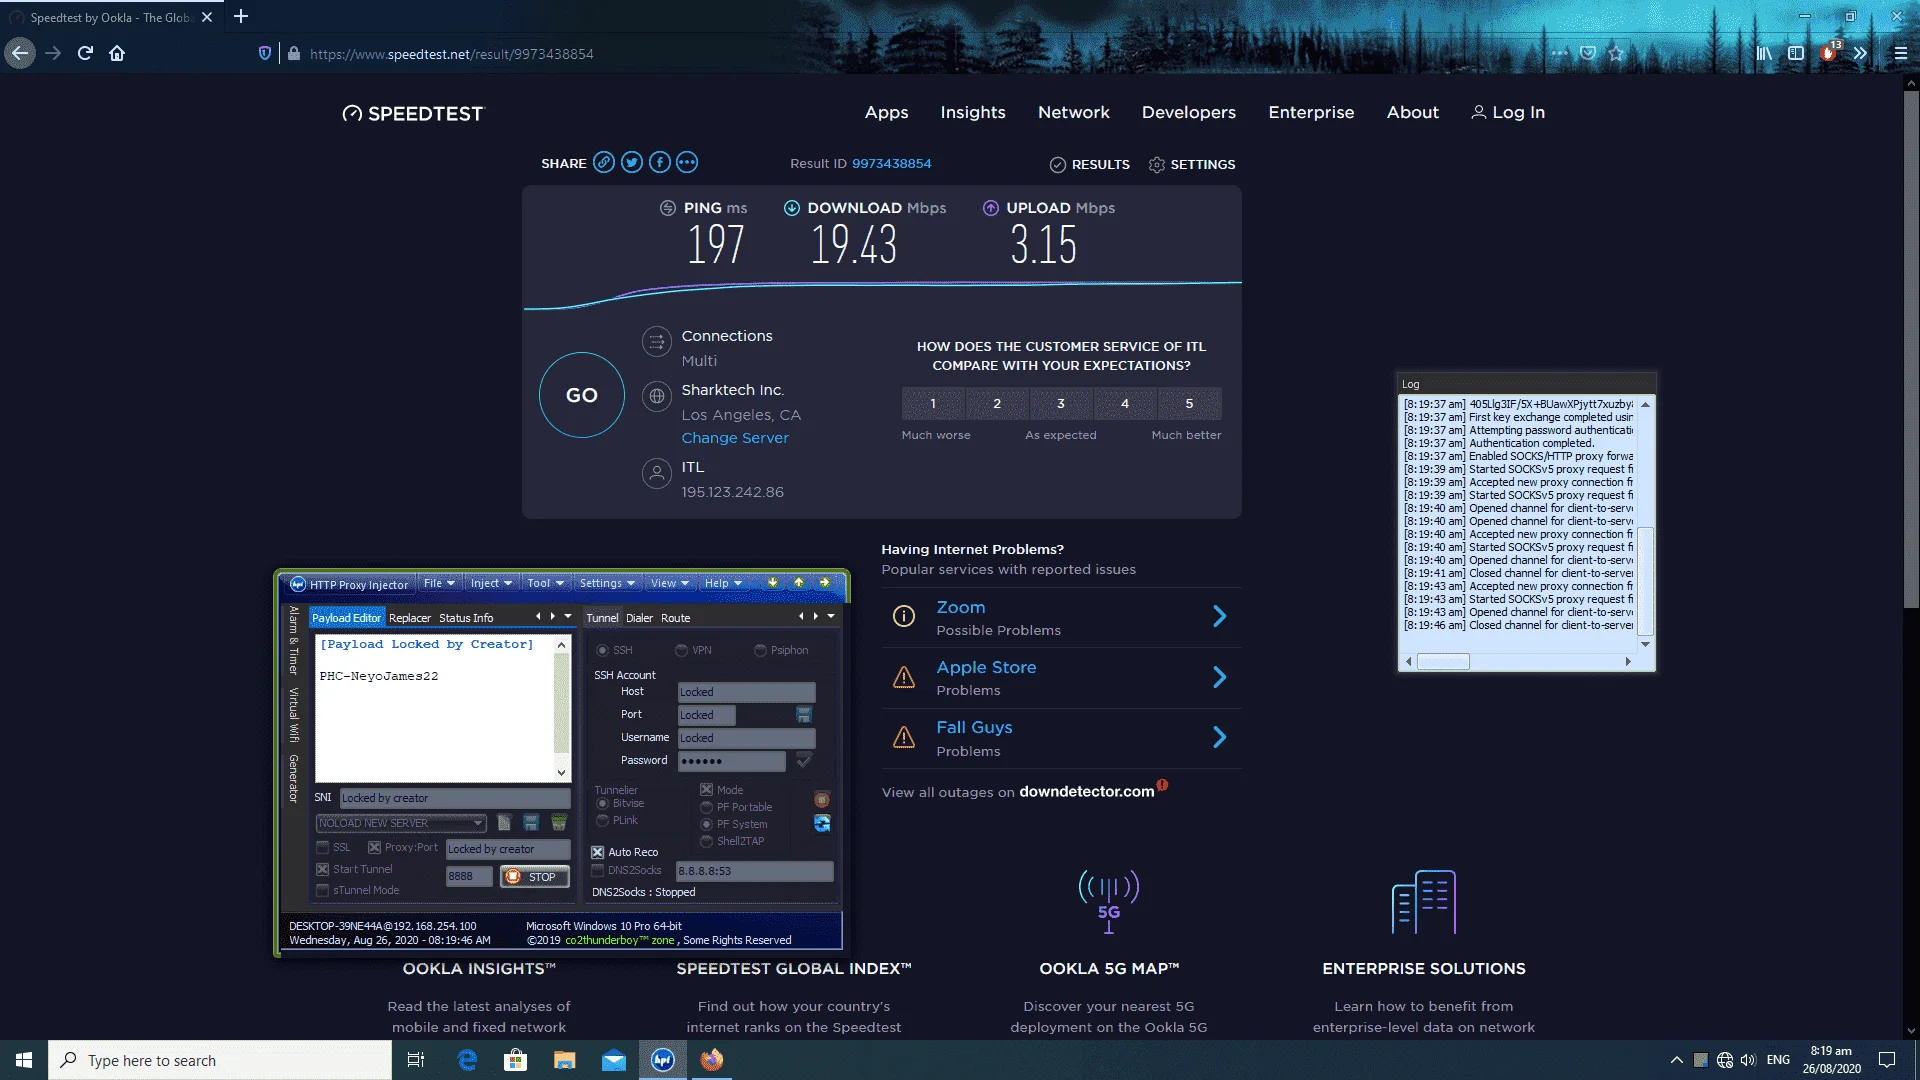Open the Insights menu on Speedtest
1920x1080 pixels.
(x=973, y=112)
